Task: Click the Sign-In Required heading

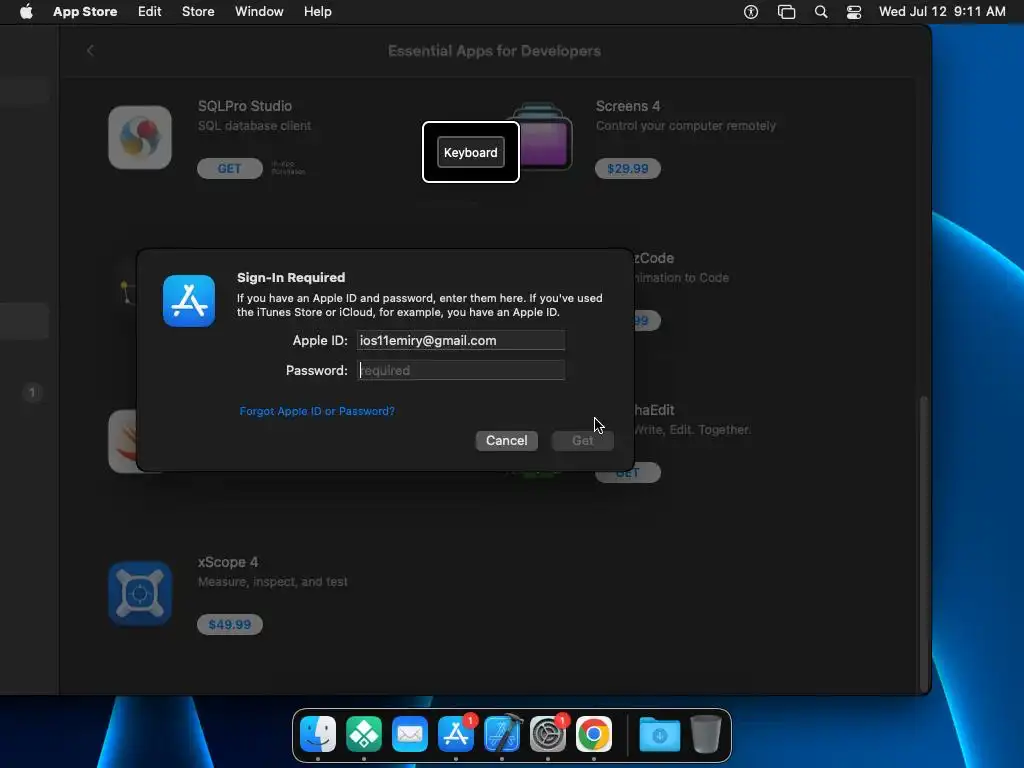Action: tap(291, 278)
